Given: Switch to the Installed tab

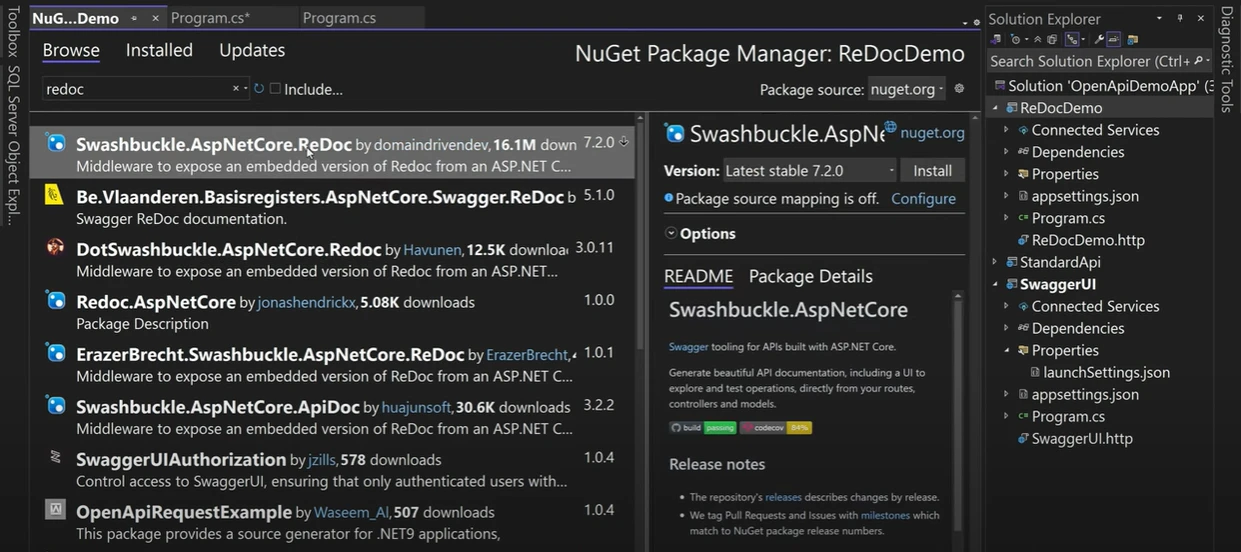Looking at the screenshot, I should [159, 50].
